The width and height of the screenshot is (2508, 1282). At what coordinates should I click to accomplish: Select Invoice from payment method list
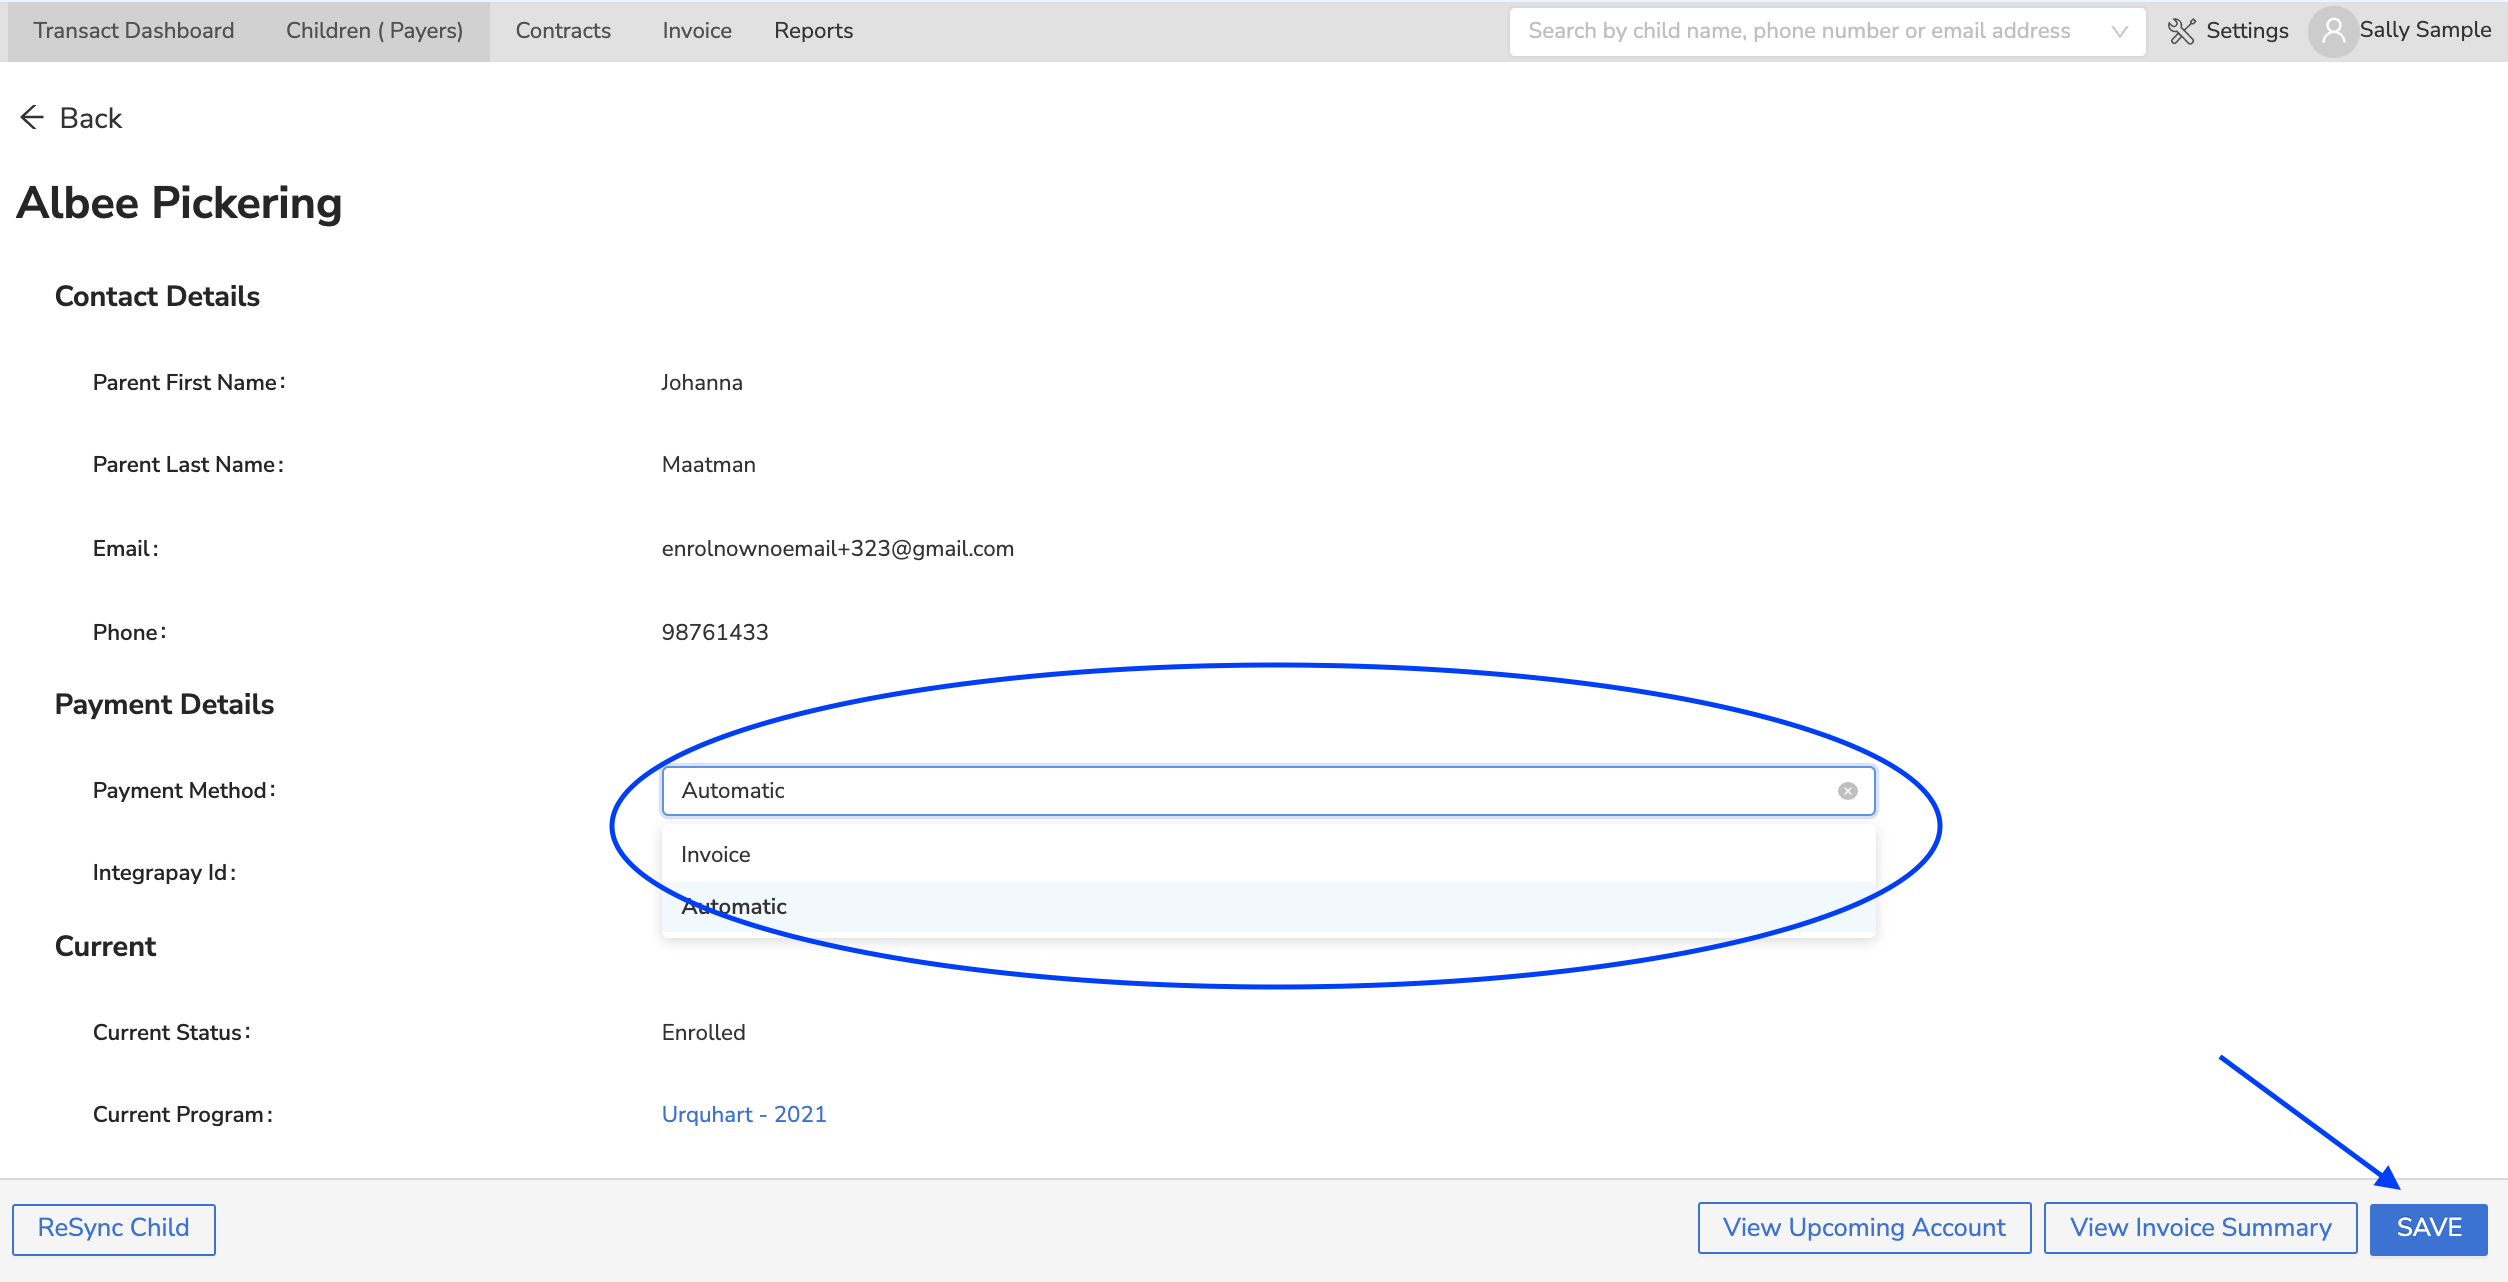[x=716, y=854]
